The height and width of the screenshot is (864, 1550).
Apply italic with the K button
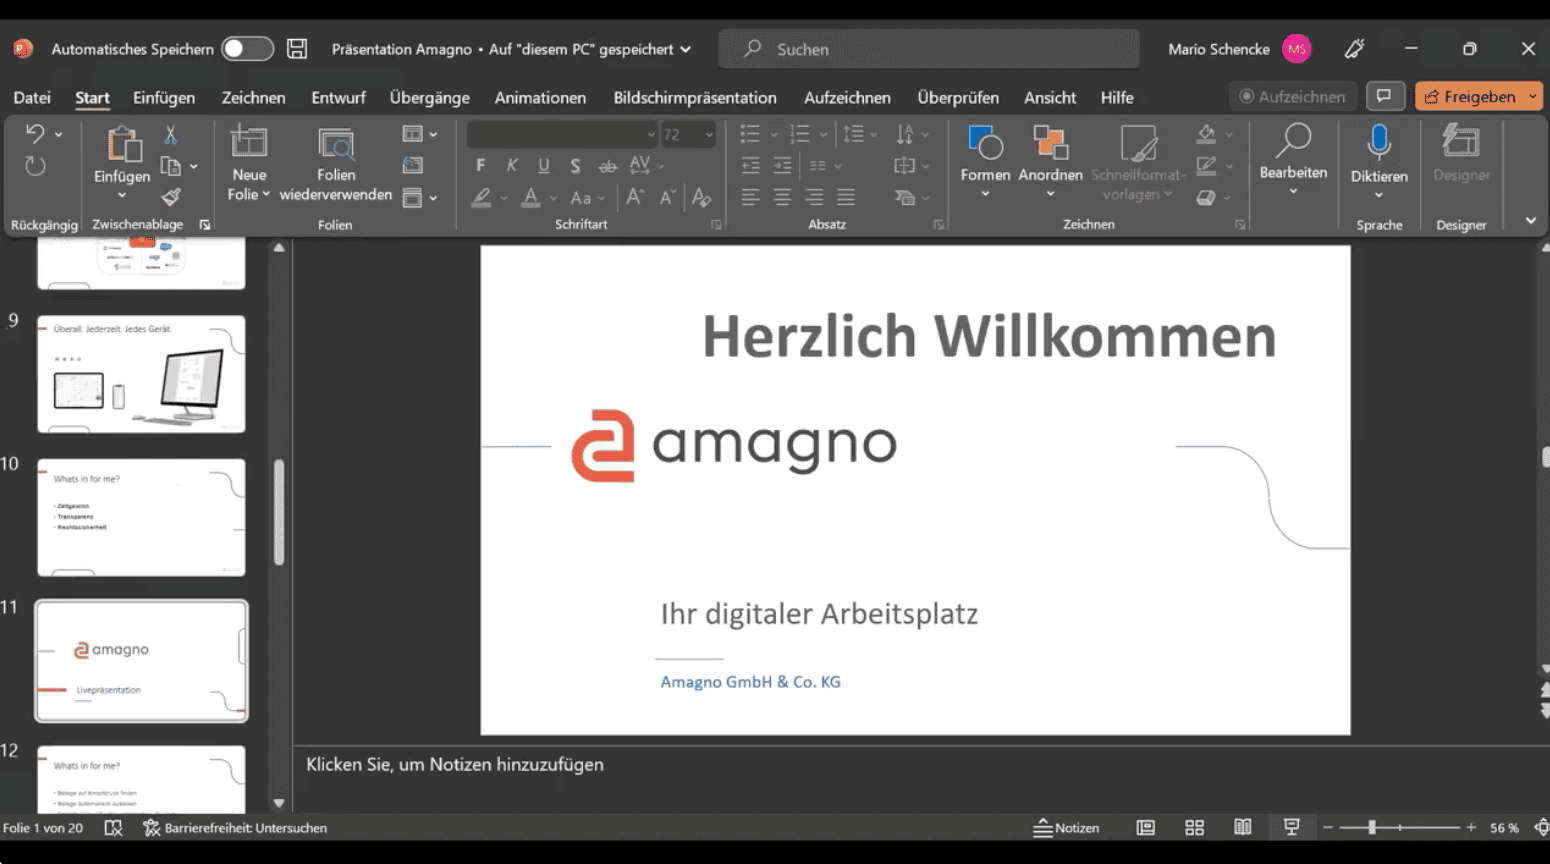pos(512,165)
